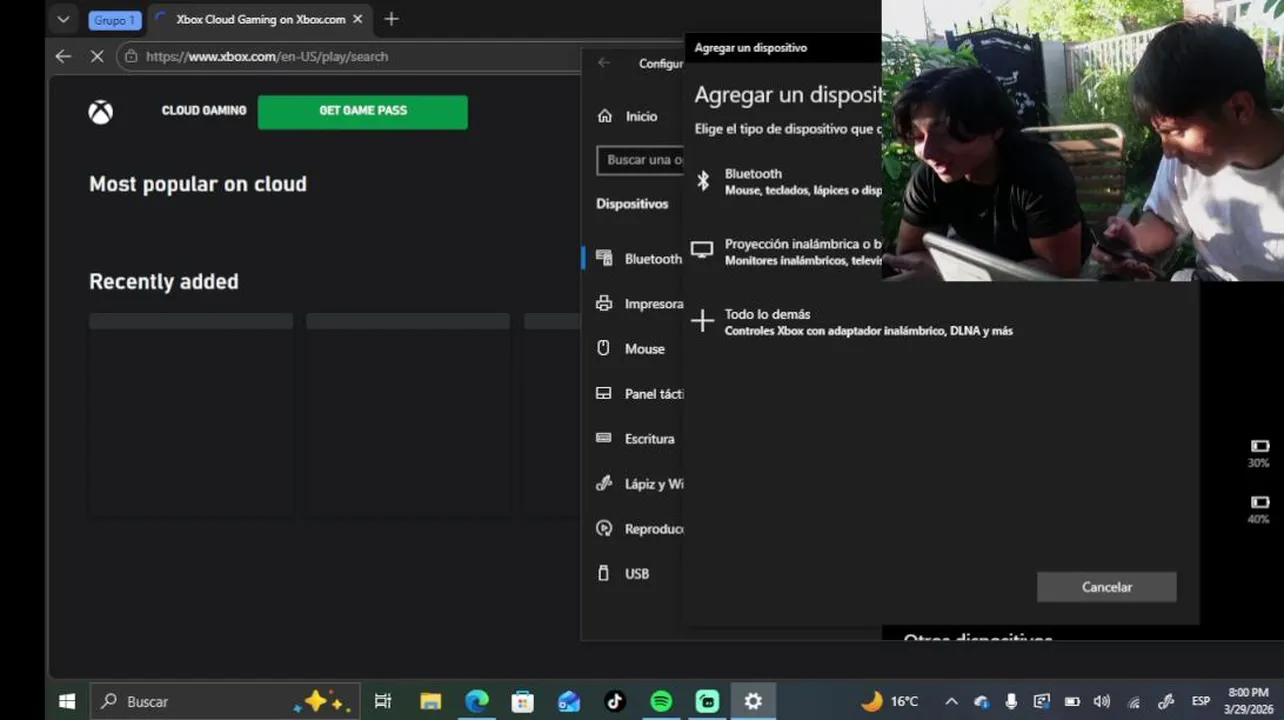Click the Xbox logo icon

[x=100, y=112]
